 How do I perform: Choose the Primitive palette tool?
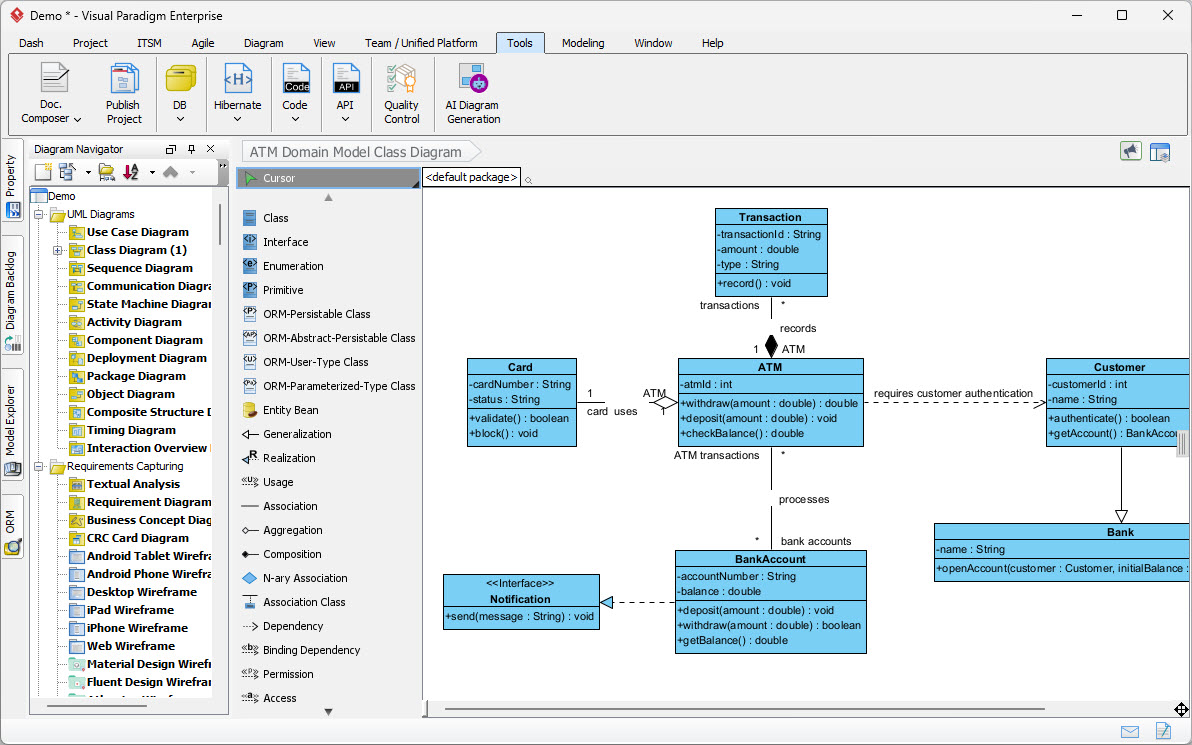pyautogui.click(x=329, y=290)
